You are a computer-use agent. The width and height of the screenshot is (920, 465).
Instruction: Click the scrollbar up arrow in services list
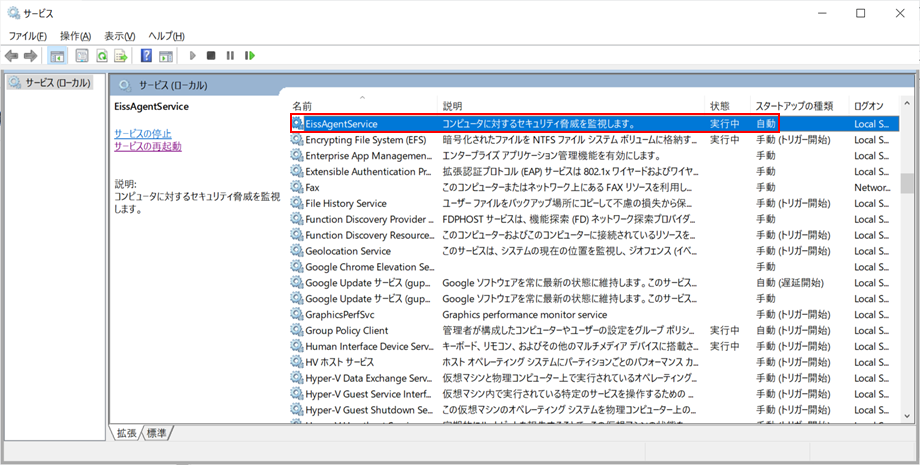click(x=907, y=105)
